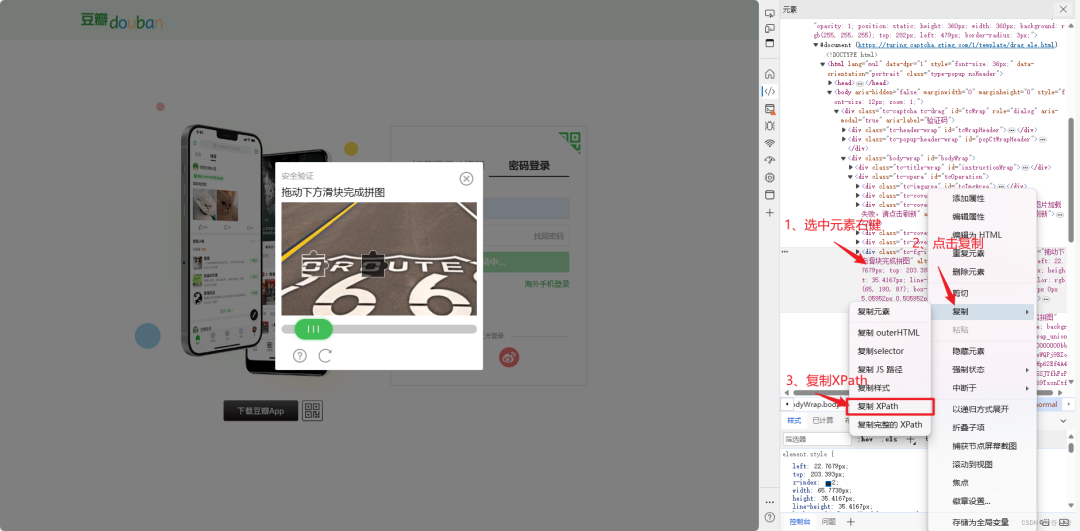This screenshot has width=1080, height=531.
Task: Open the Application window icon
Action: [x=769, y=195]
